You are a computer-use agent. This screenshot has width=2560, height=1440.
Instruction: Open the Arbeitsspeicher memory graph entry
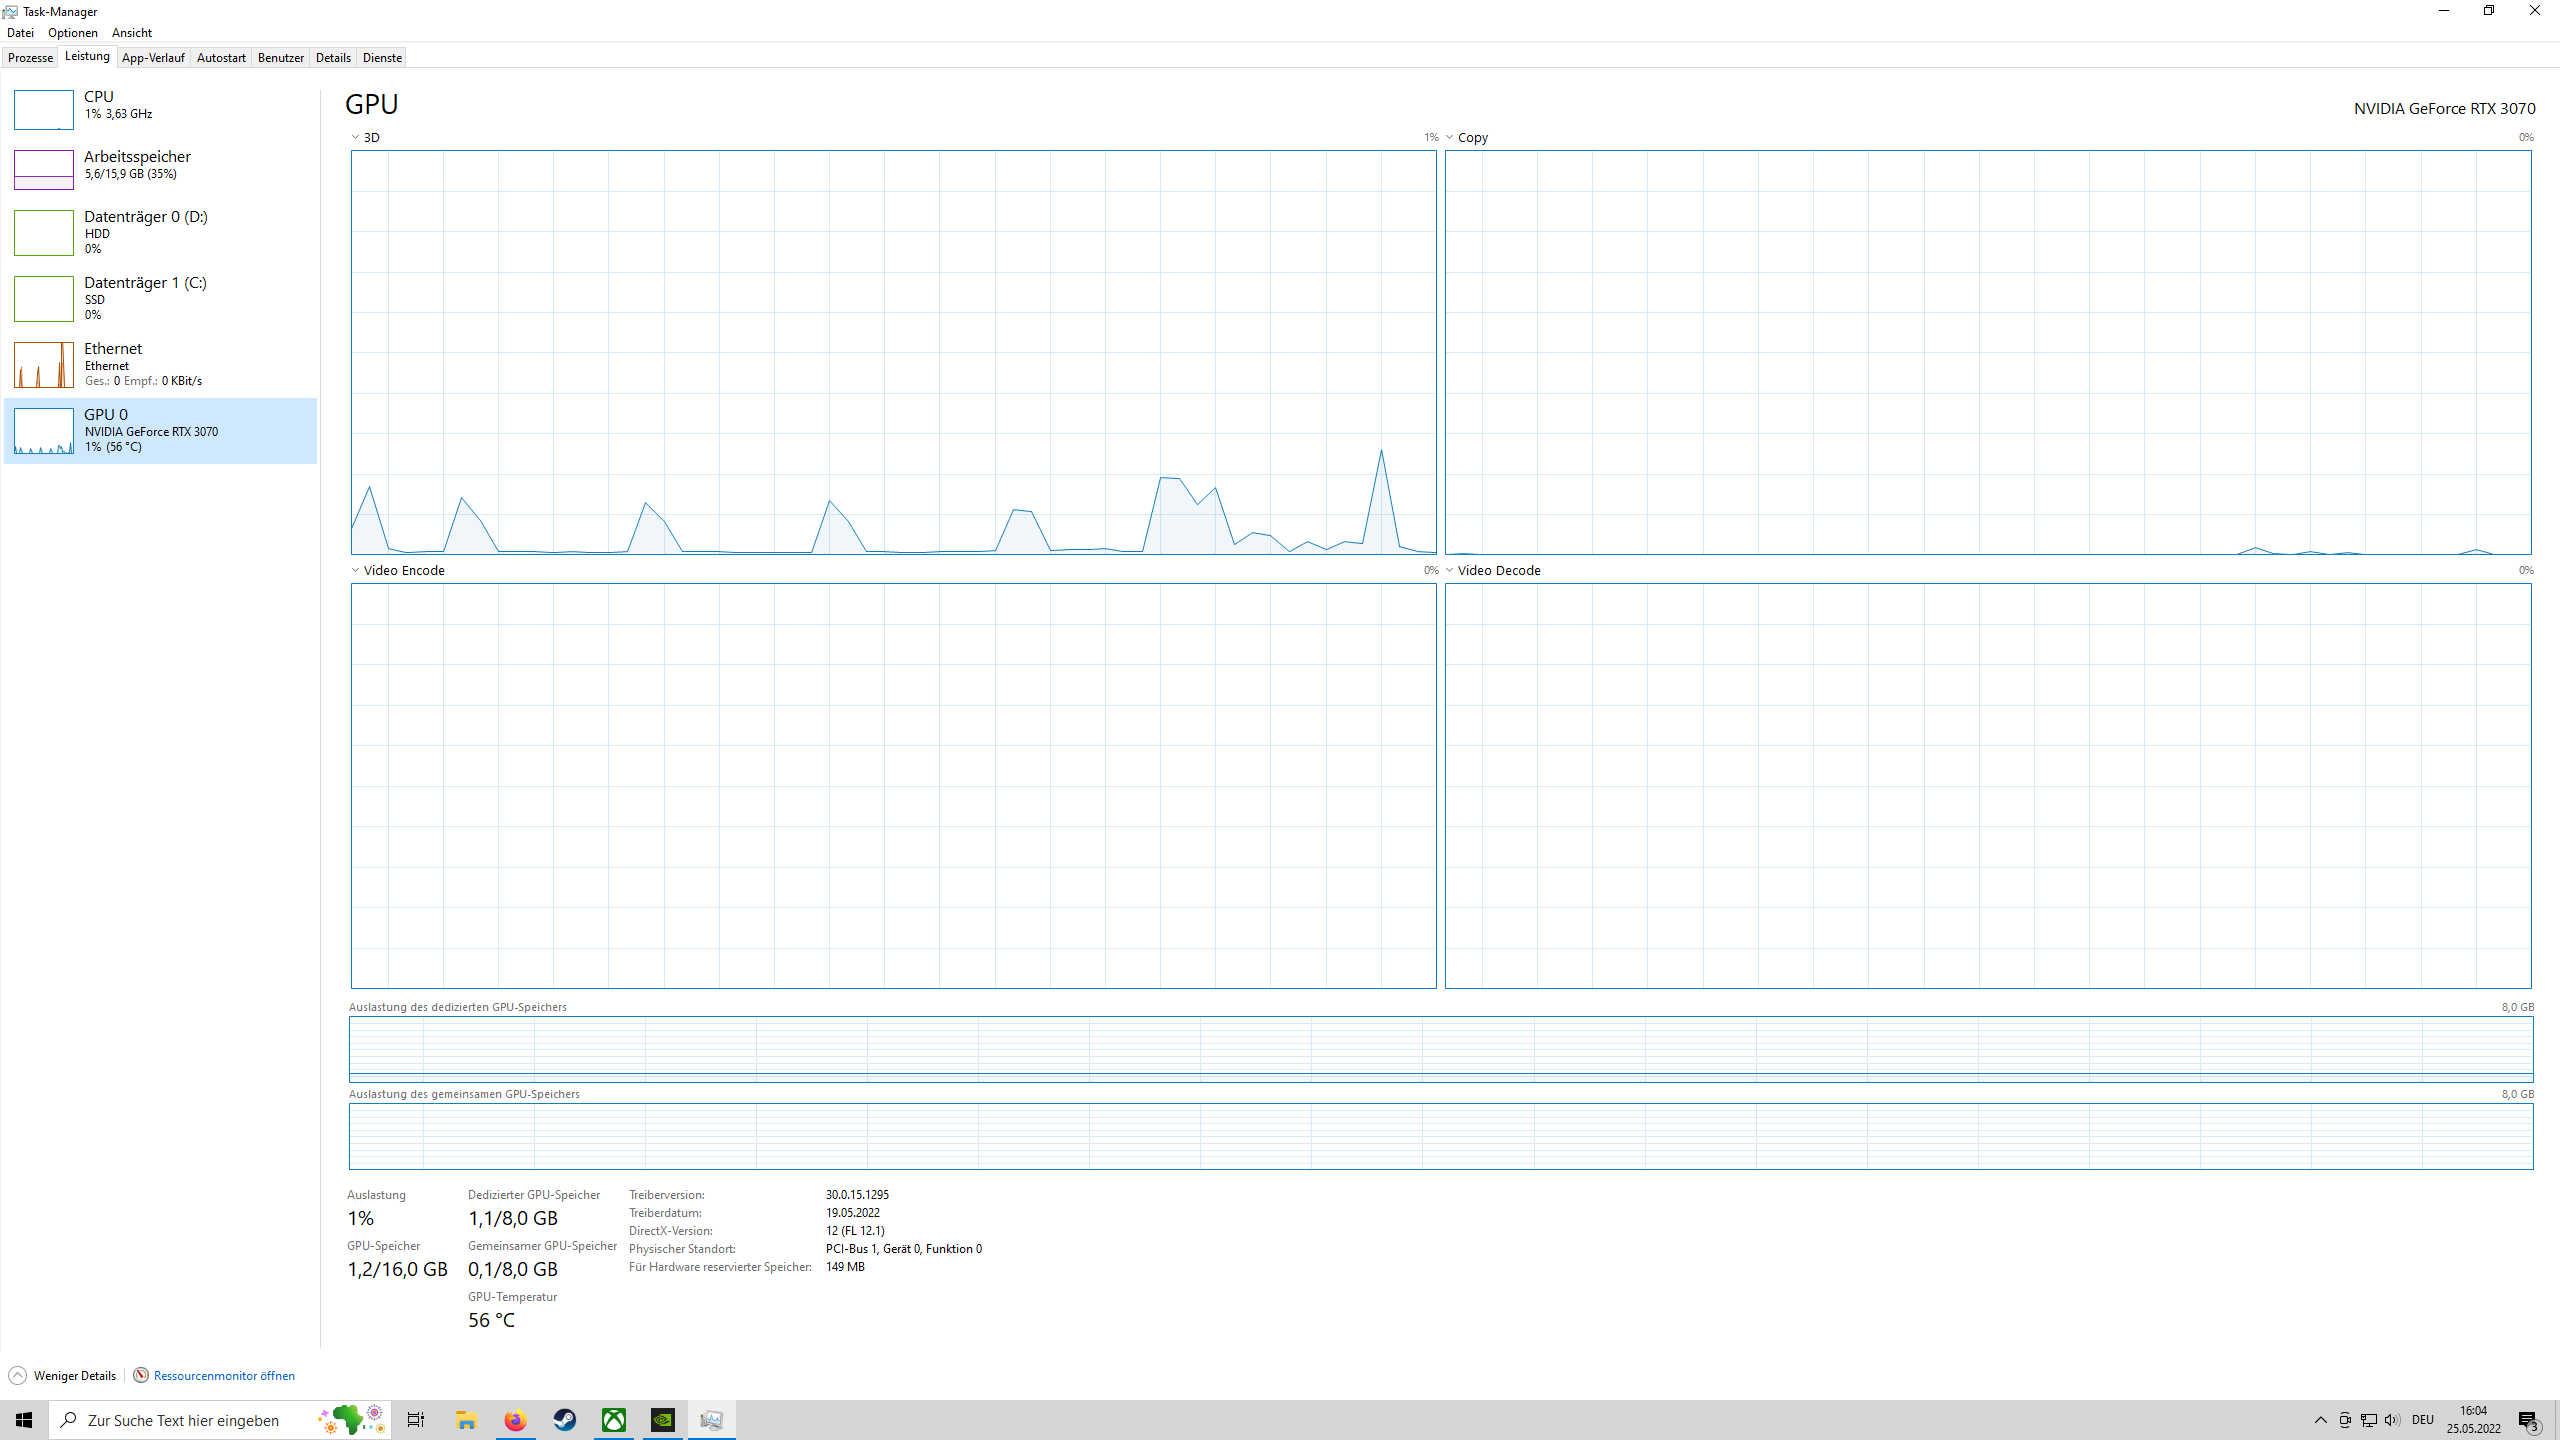pyautogui.click(x=137, y=165)
